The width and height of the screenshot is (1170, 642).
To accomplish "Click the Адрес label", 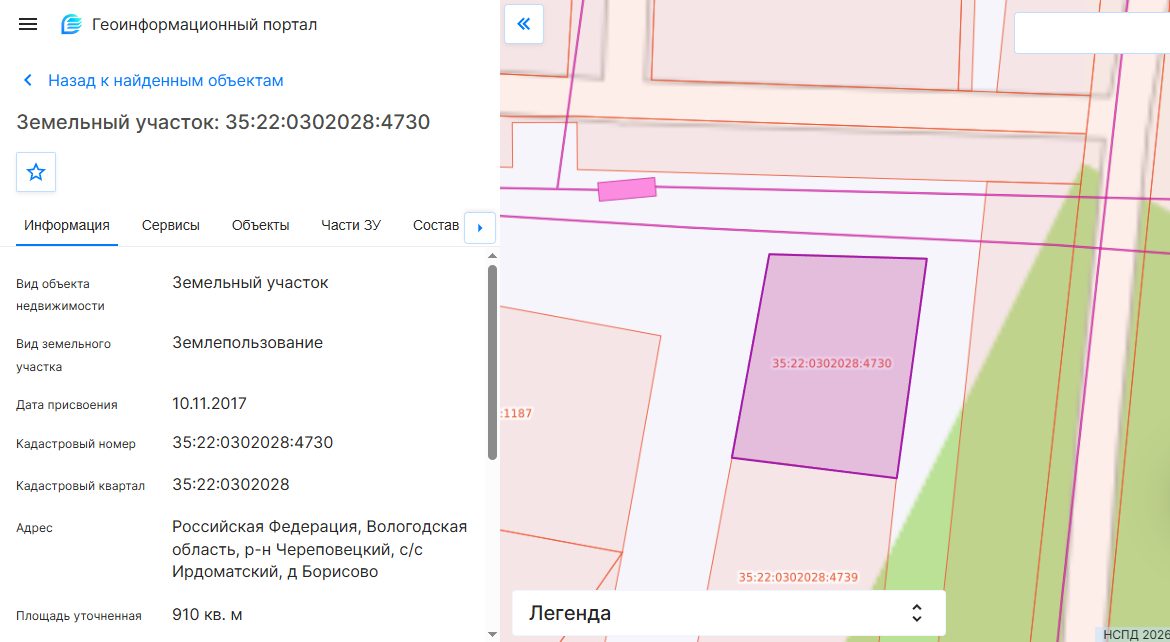I will tap(34, 528).
